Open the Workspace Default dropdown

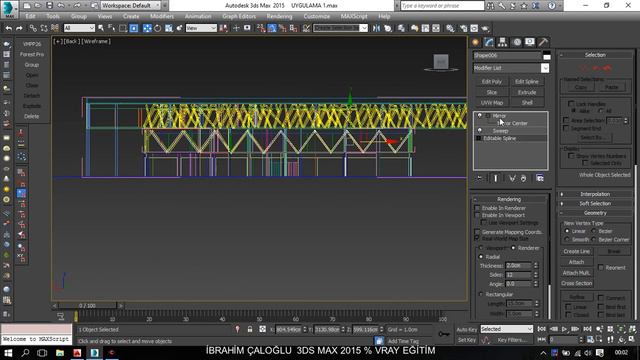[131, 6]
